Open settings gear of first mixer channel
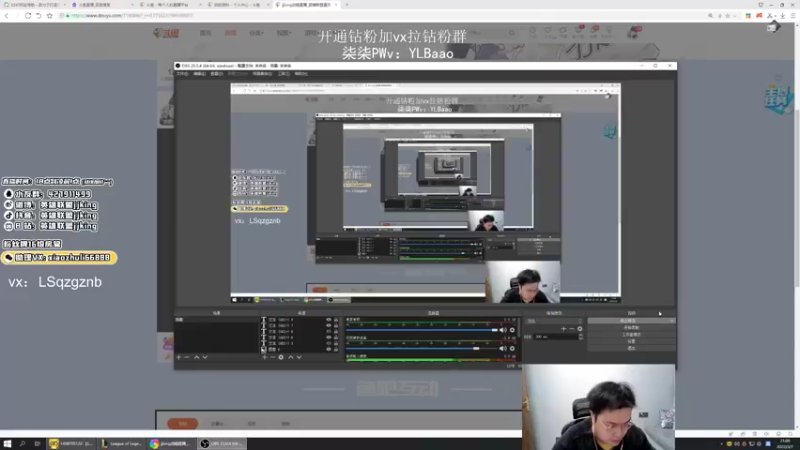The image size is (800, 450). pos(512,330)
